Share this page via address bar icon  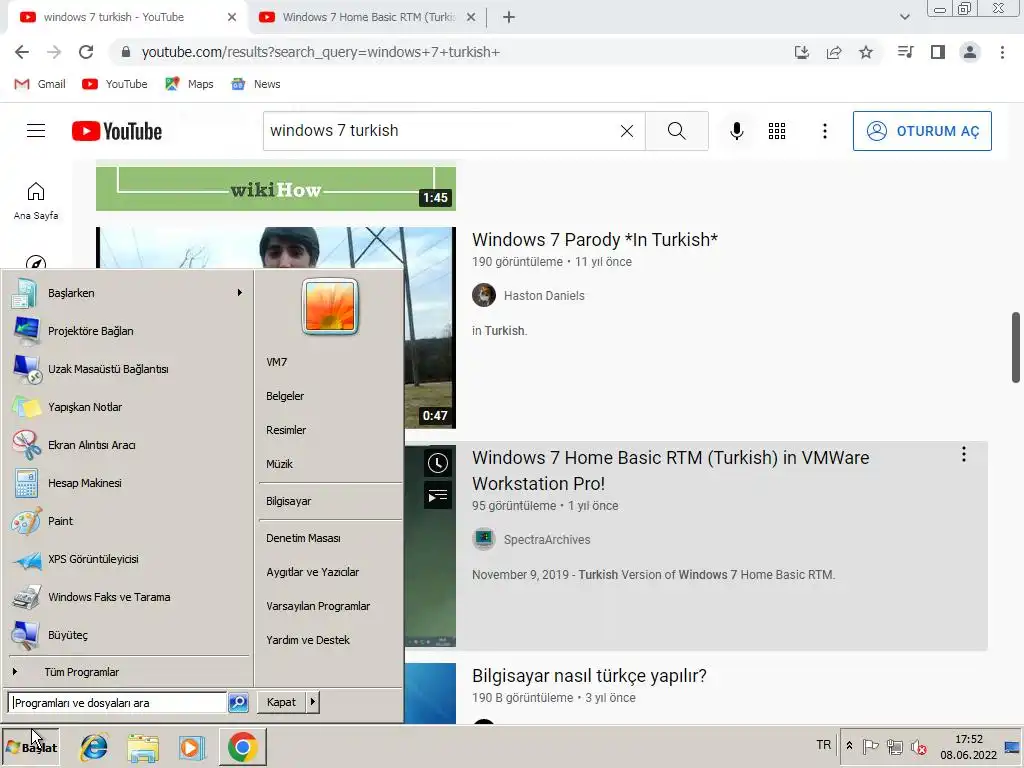point(834,52)
